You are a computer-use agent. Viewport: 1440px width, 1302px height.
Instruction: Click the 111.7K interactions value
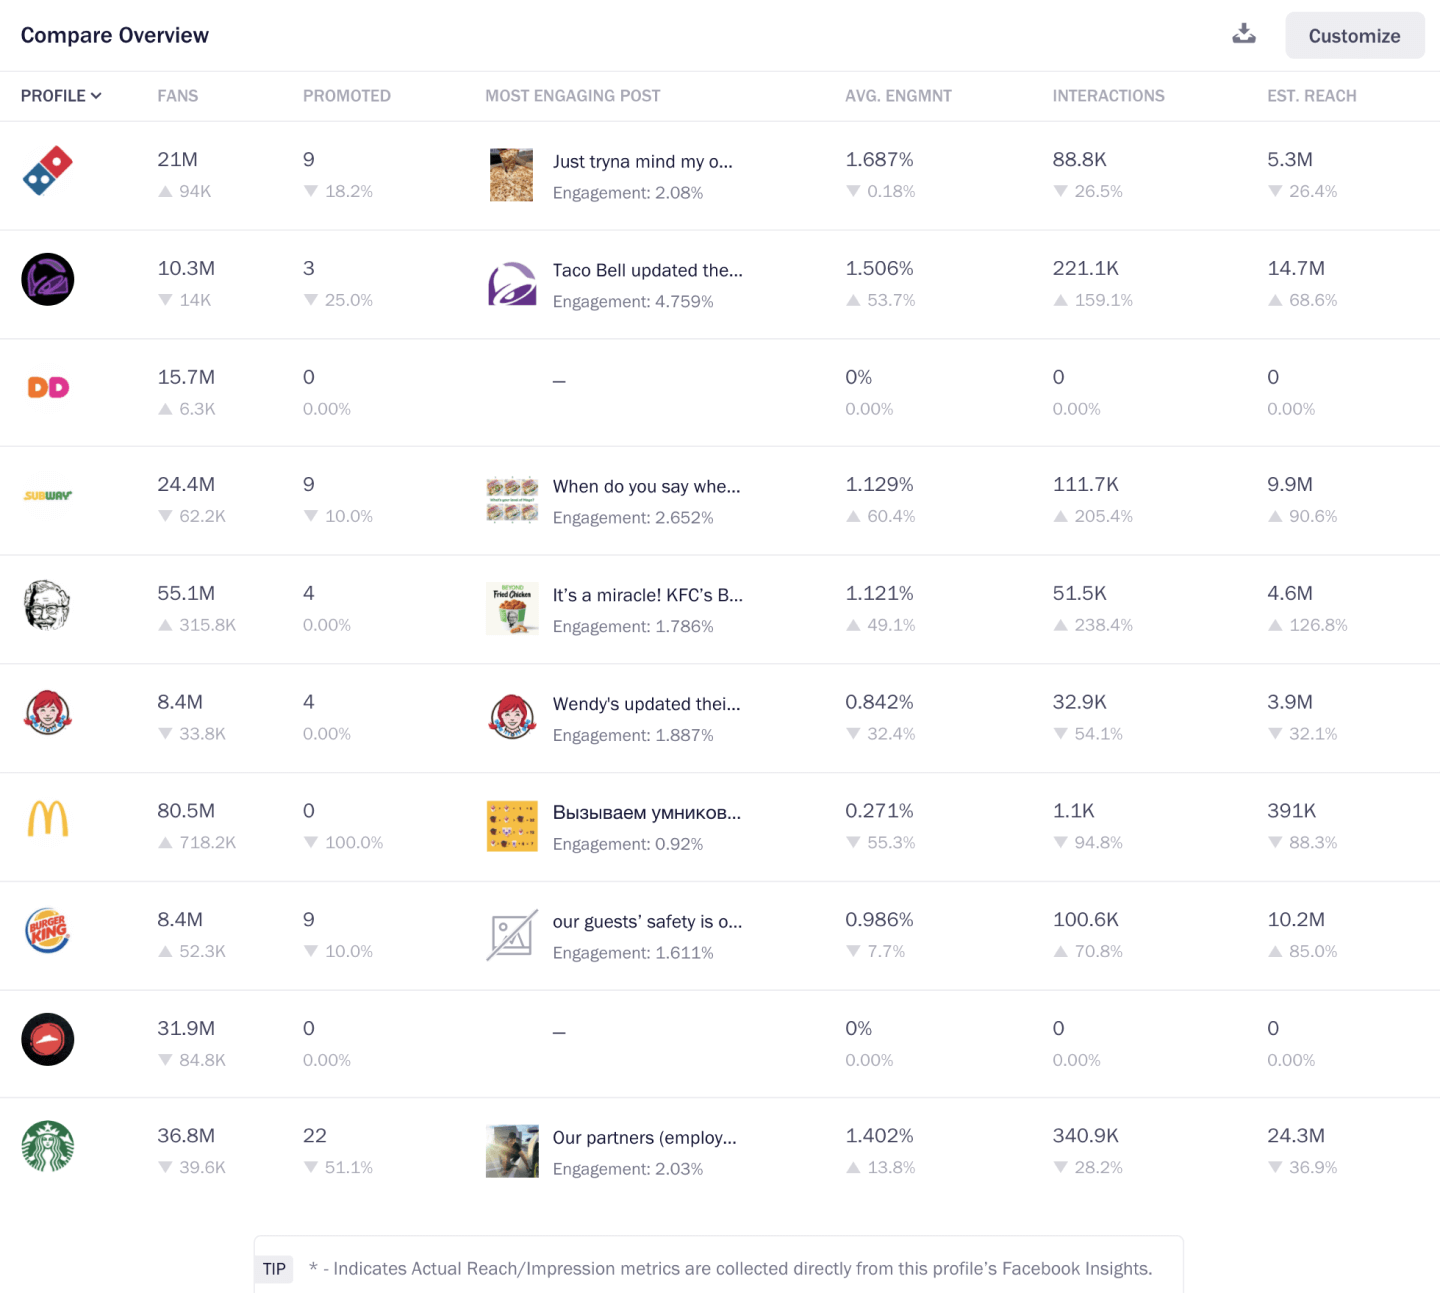click(1085, 484)
